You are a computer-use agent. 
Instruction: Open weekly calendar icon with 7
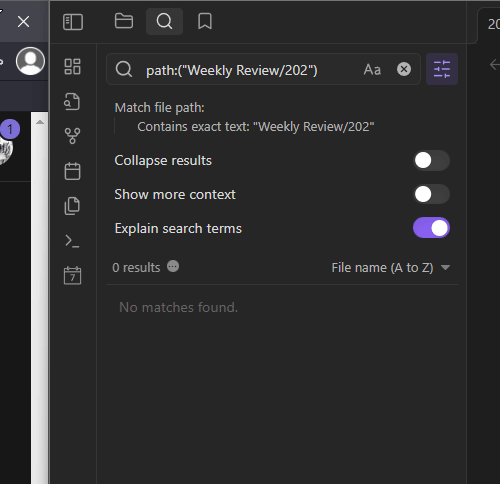click(72, 275)
